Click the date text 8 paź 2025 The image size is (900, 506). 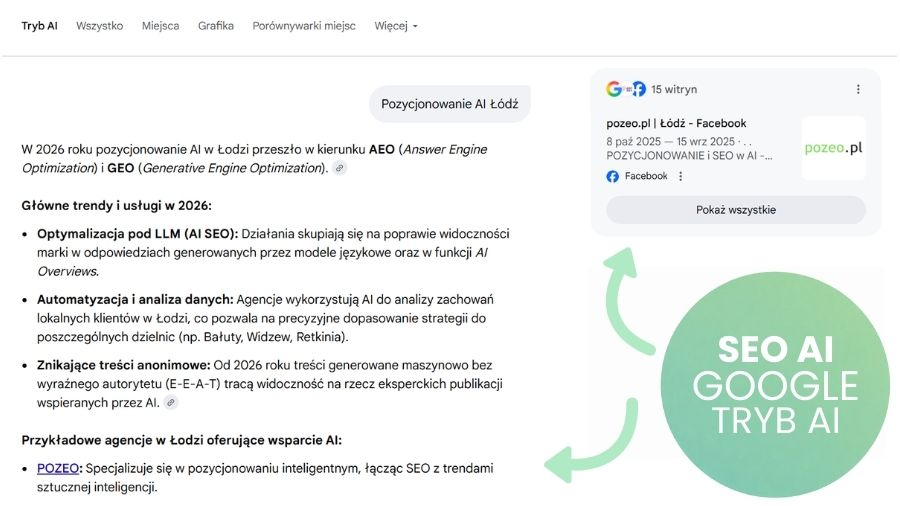(634, 141)
